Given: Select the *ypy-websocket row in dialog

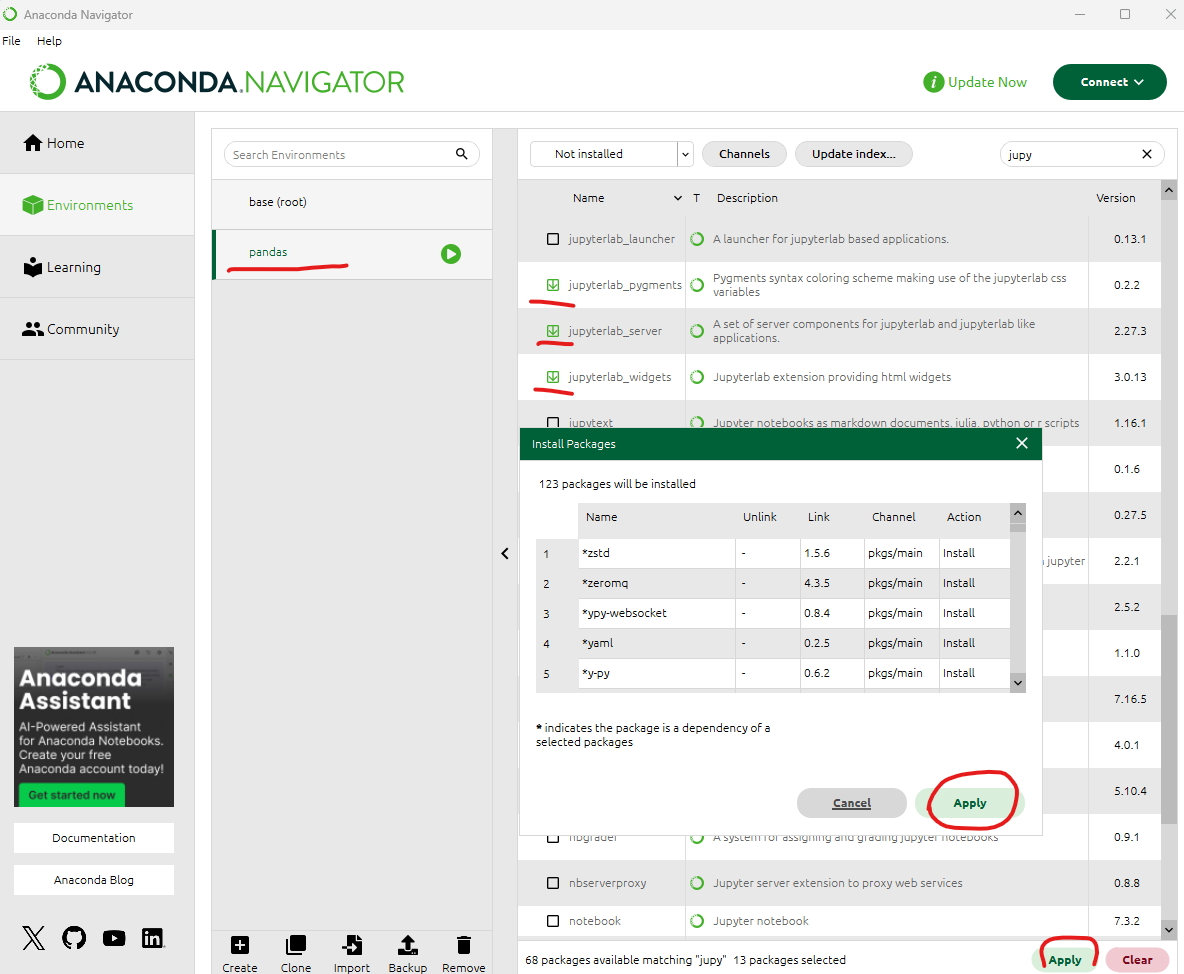Looking at the screenshot, I should click(x=773, y=613).
